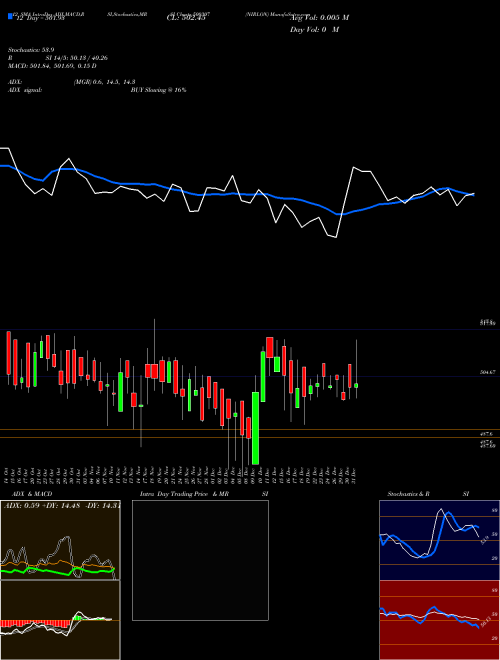Click the 'Day Vol: 0 M' label
Viewport: 500px width, 660px height.
click(x=314, y=30)
